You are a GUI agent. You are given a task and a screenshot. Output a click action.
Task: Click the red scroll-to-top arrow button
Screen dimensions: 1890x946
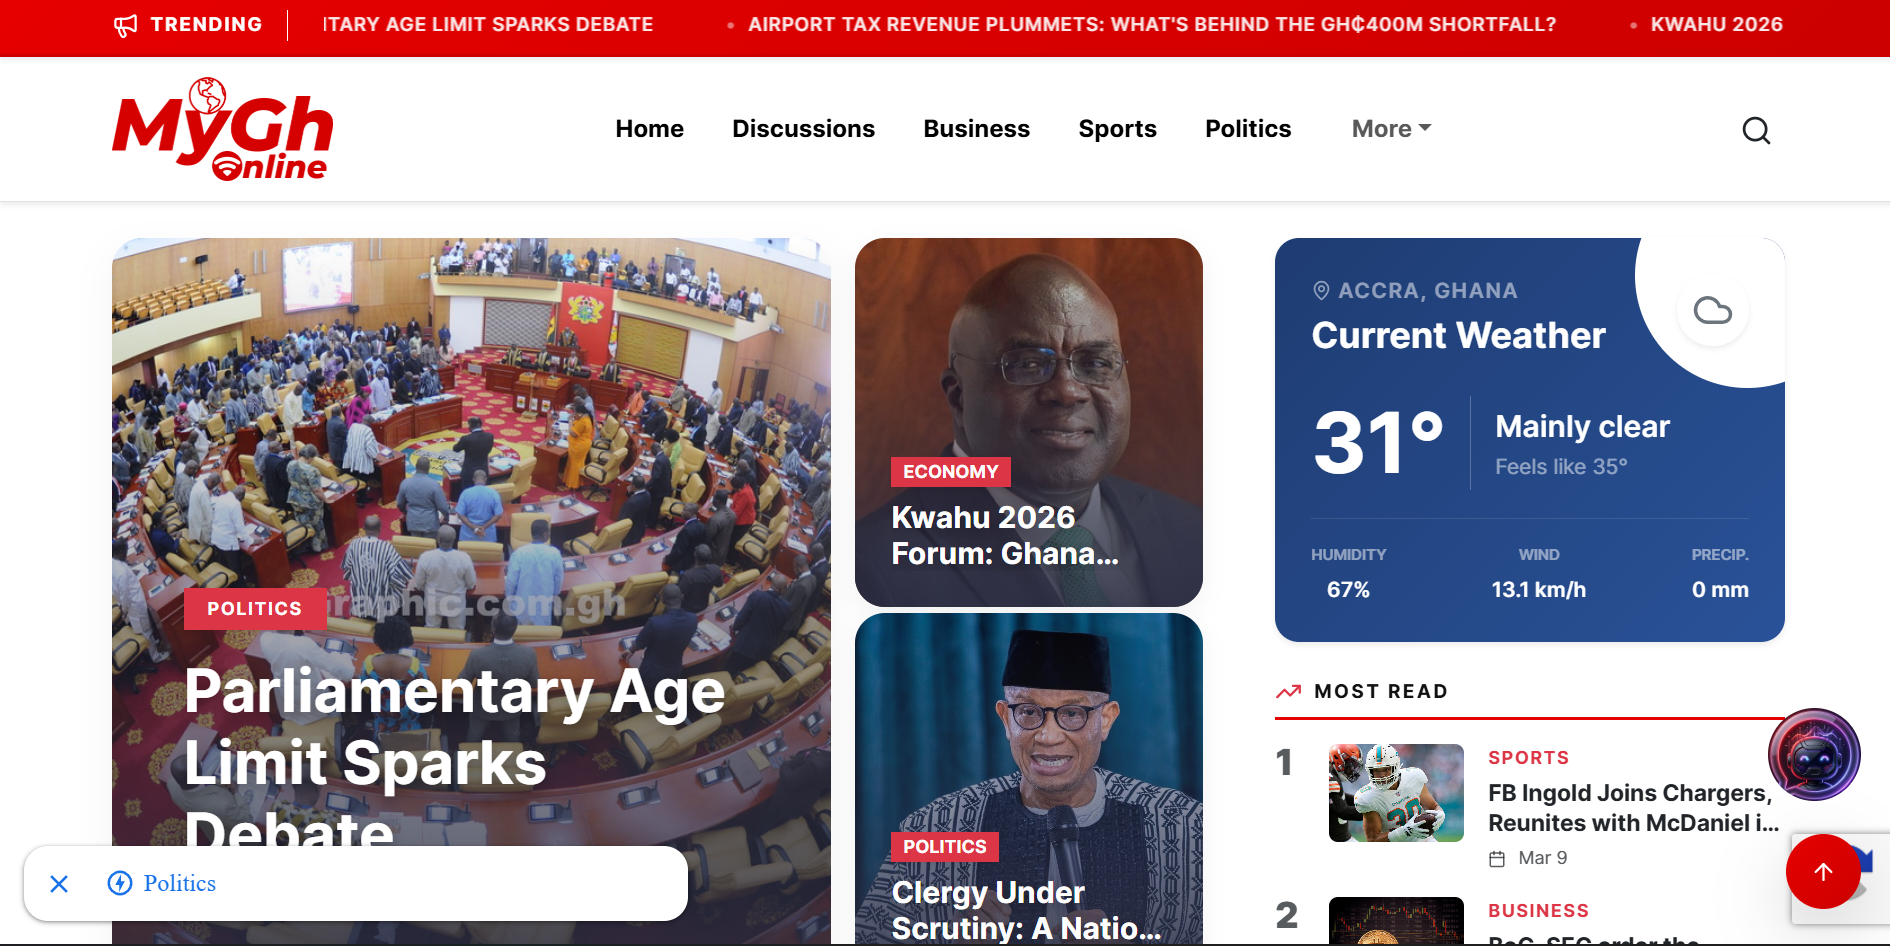click(x=1823, y=872)
